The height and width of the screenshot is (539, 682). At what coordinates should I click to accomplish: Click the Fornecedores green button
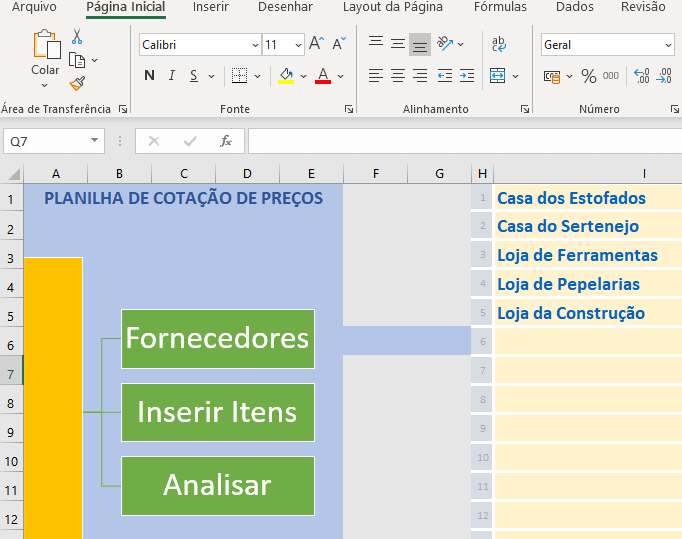[218, 339]
